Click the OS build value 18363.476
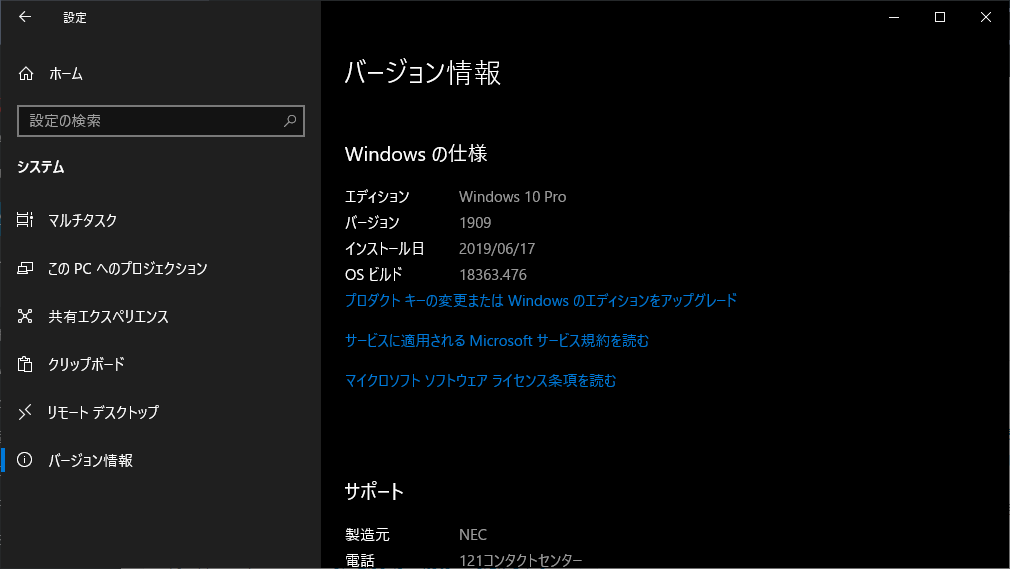Screen dimensions: 1010x569 (493, 275)
